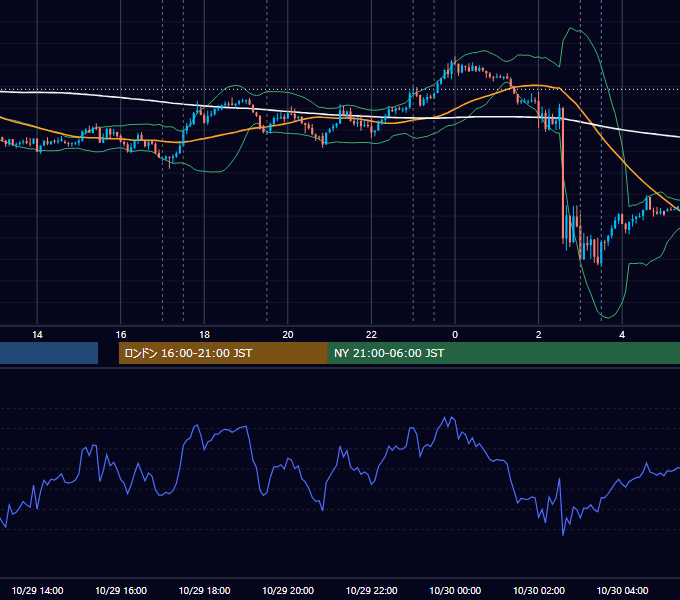
Task: Click the 10/29 22:00 date label
Action: pyautogui.click(x=372, y=590)
